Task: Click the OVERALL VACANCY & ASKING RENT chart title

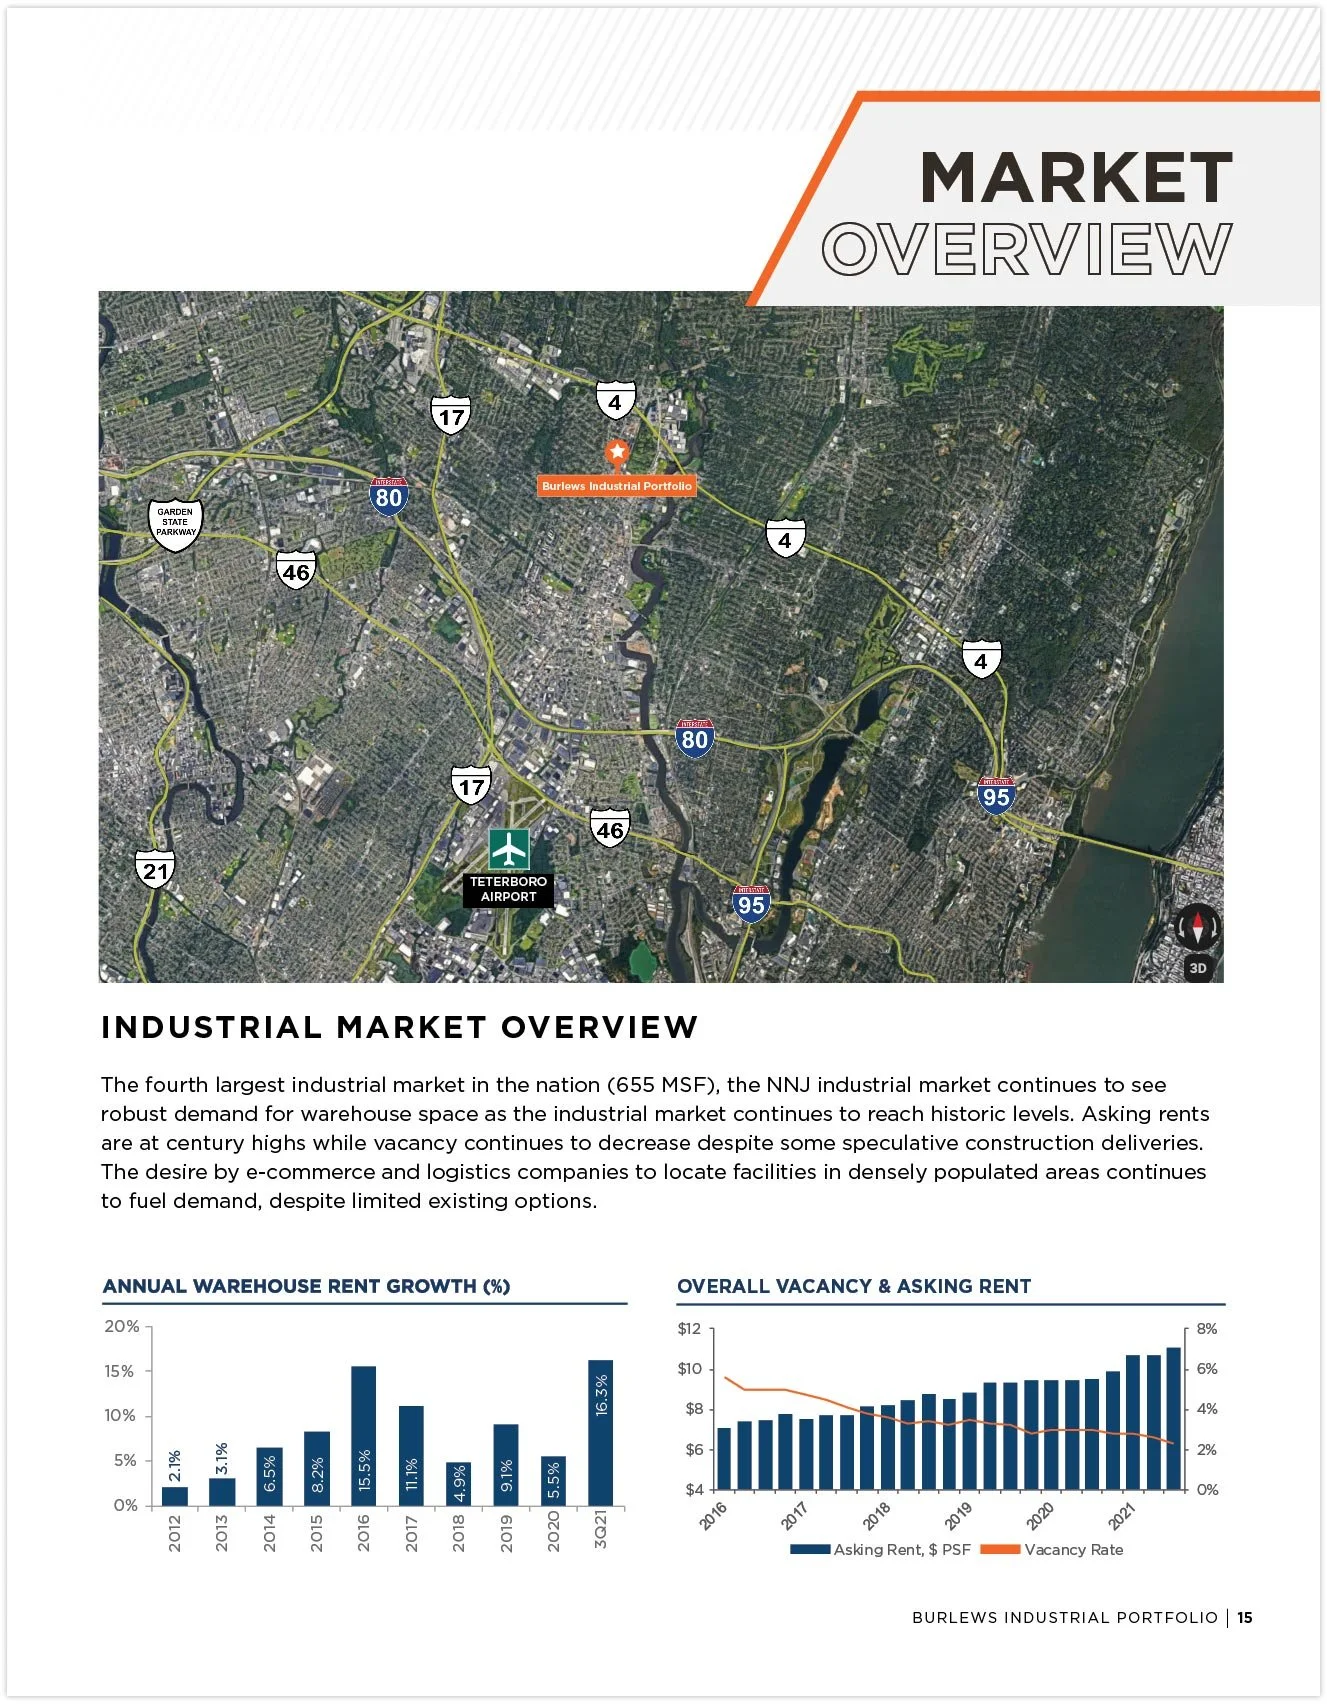Action: tap(854, 1286)
